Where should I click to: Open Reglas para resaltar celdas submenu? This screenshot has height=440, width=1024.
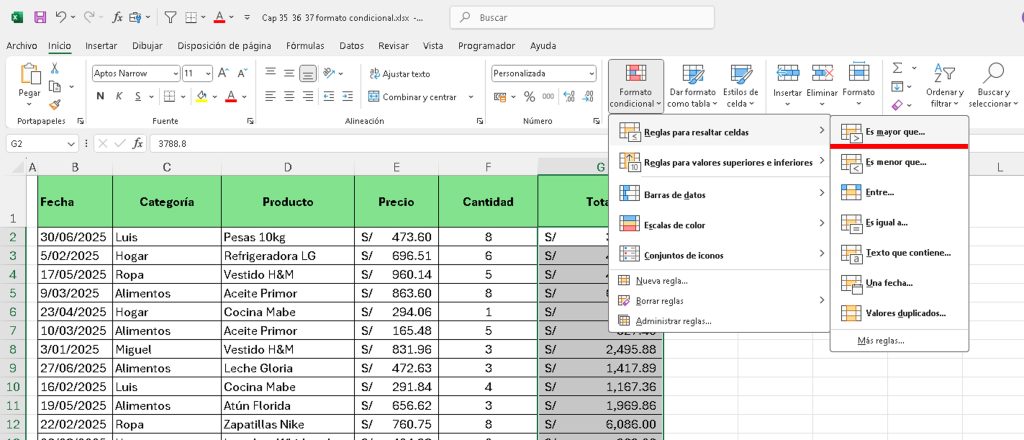click(720, 132)
